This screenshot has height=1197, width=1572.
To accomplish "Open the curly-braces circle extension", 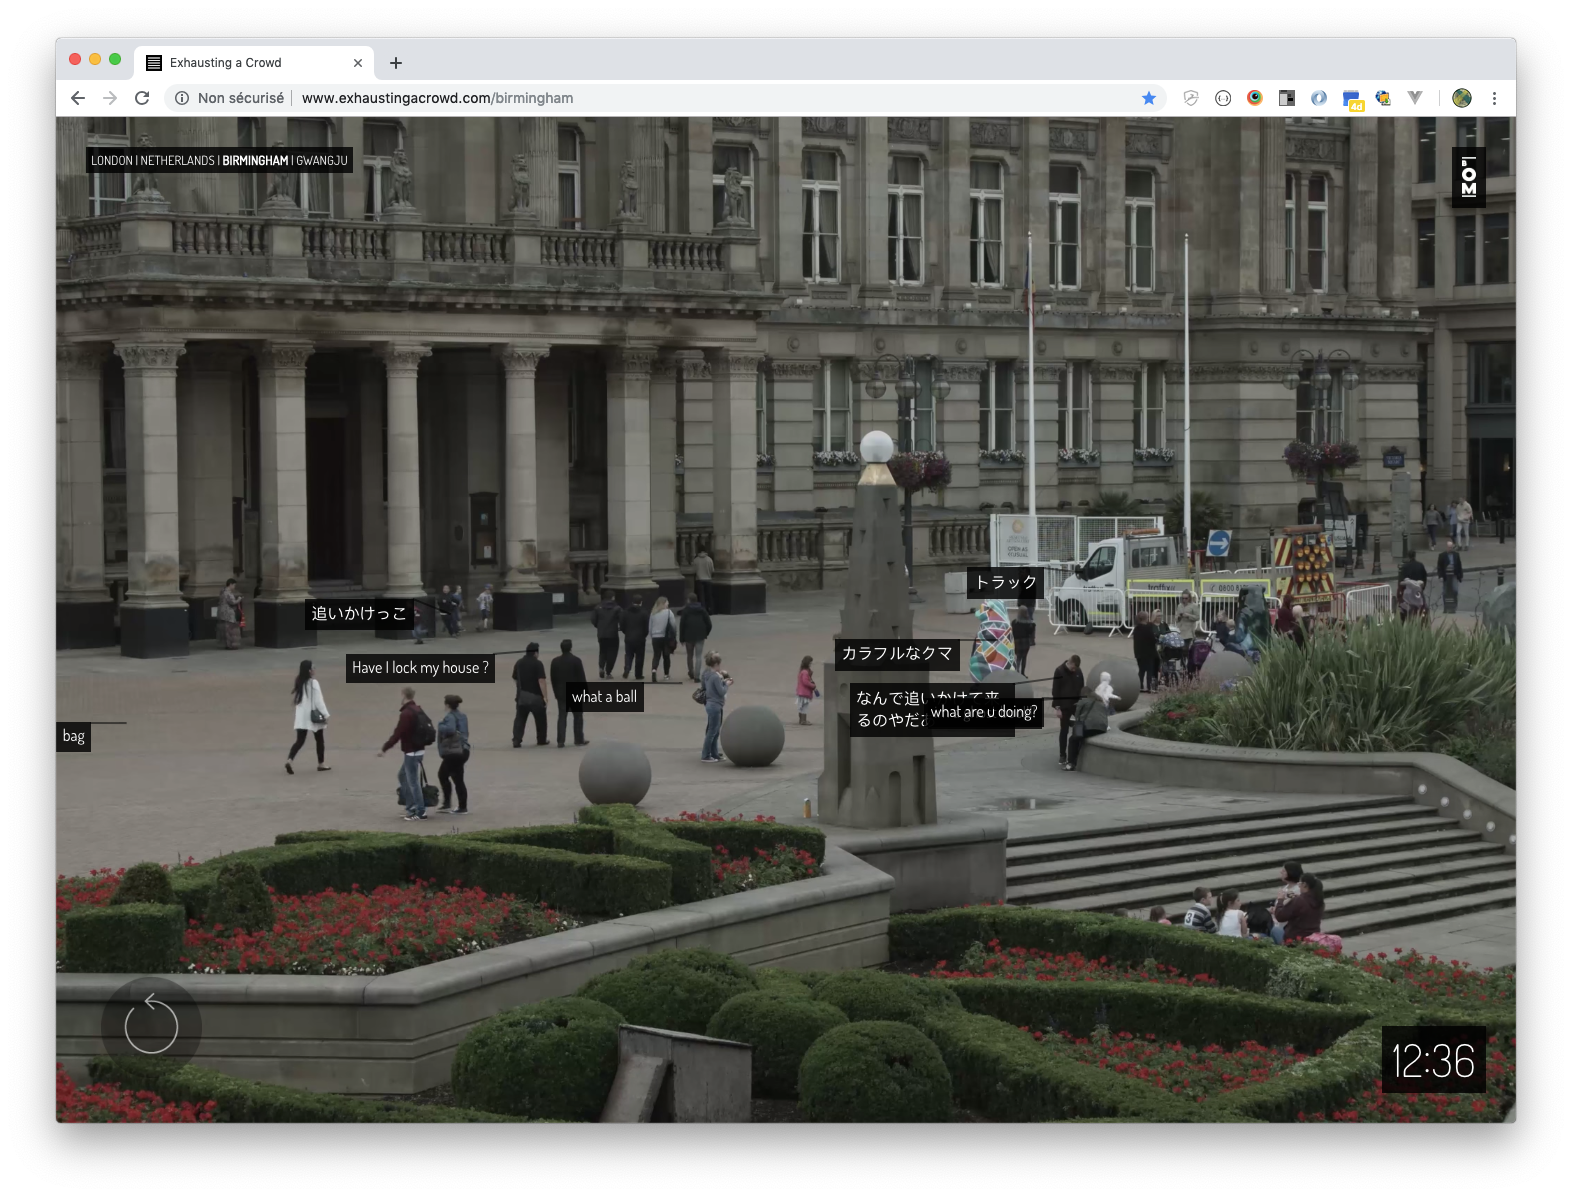I will [x=1223, y=98].
